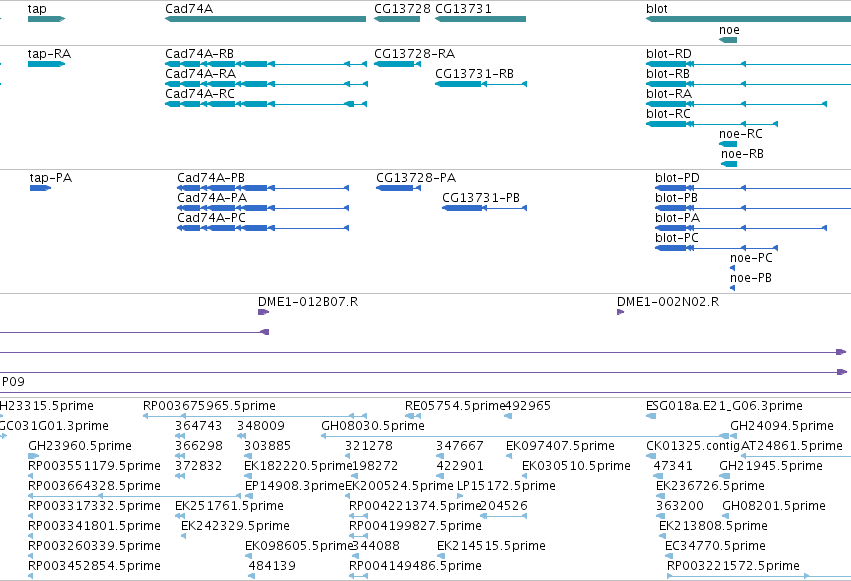Click the GH08201.5prime EST label

coord(774,506)
